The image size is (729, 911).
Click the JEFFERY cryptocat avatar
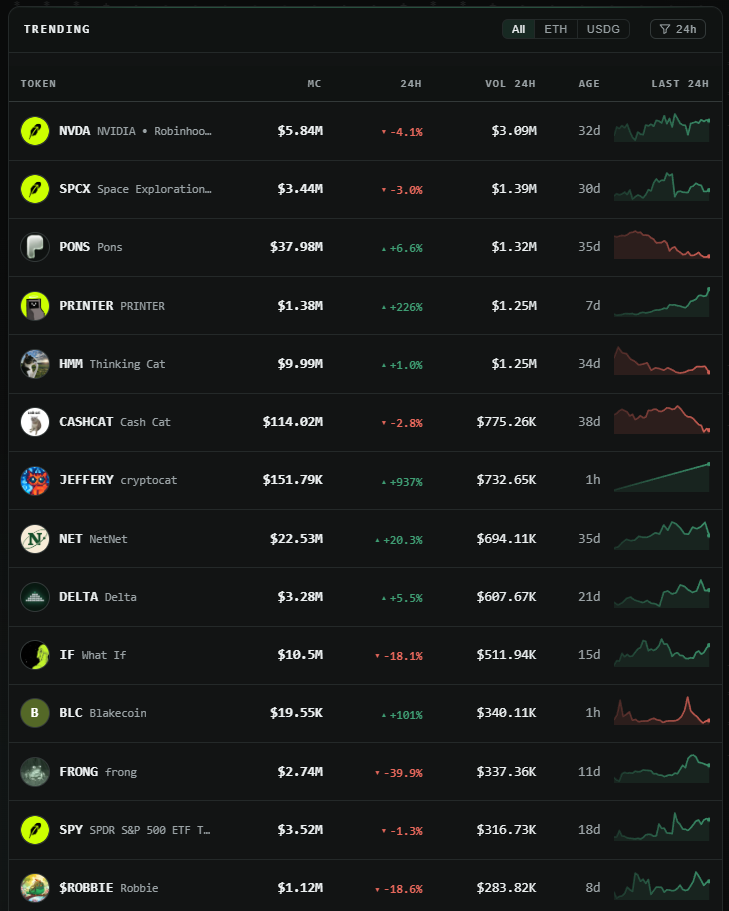tap(35, 480)
